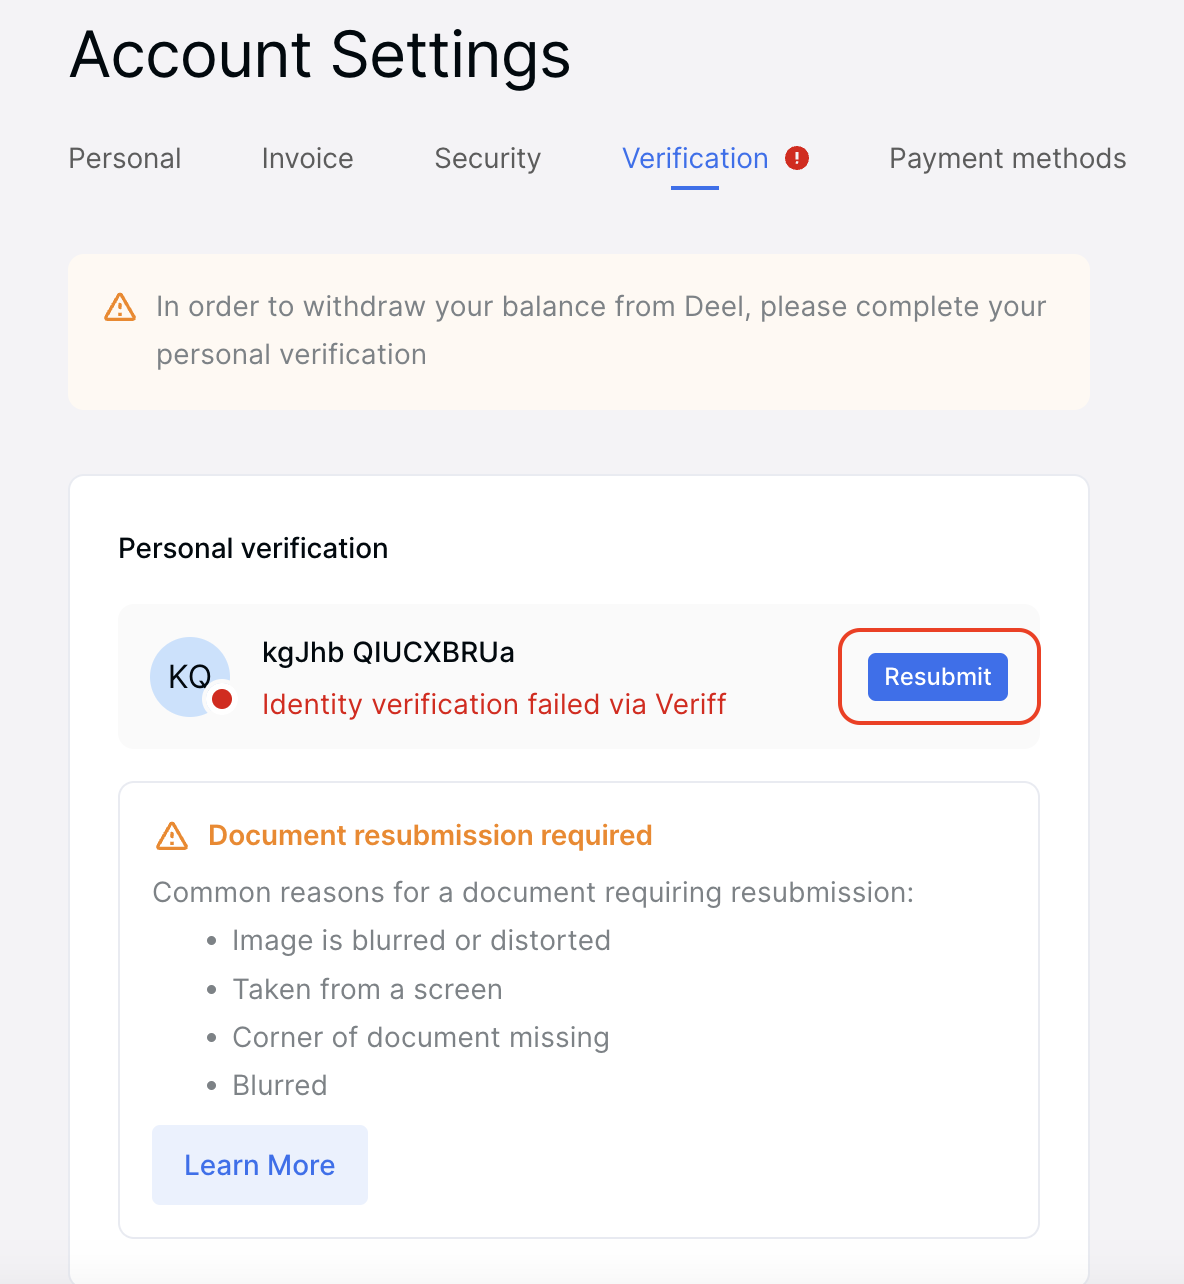Open the Security tab
Screen dimensions: 1184x1284
pos(487,158)
